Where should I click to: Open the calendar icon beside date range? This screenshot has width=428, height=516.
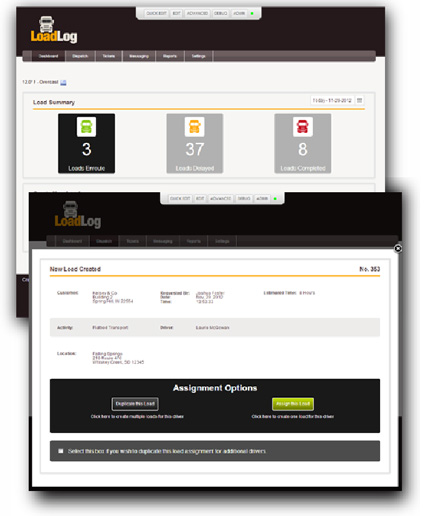tap(359, 100)
